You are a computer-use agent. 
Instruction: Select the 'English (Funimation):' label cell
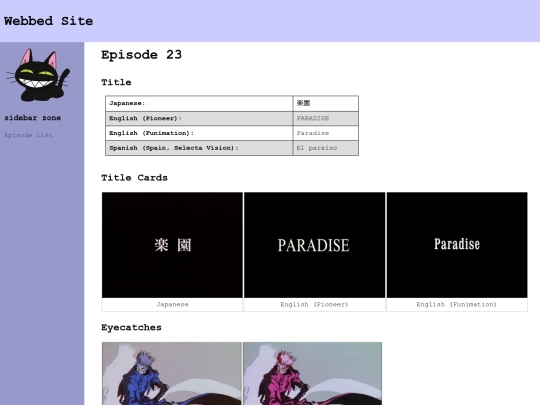(x=199, y=133)
